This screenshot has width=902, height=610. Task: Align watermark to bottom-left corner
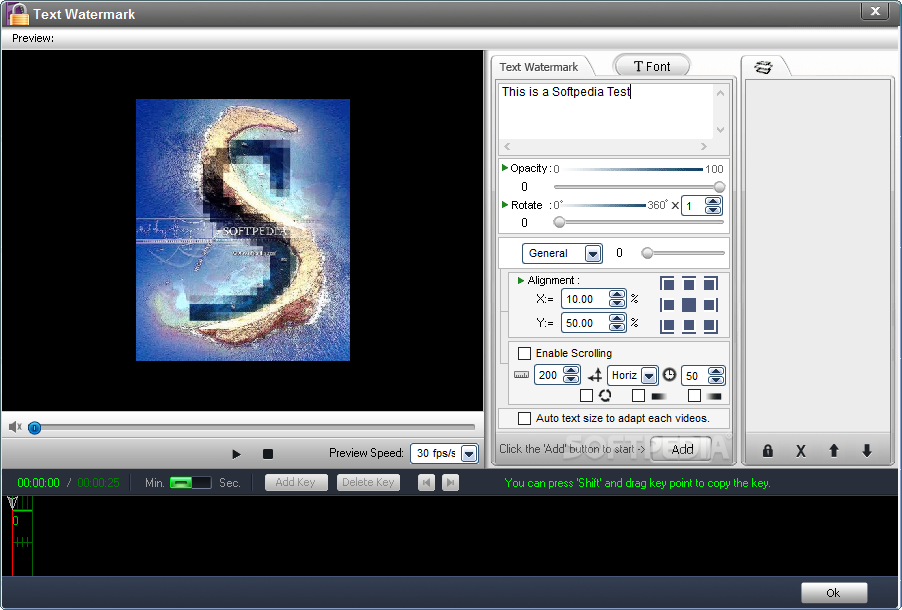coord(667,326)
